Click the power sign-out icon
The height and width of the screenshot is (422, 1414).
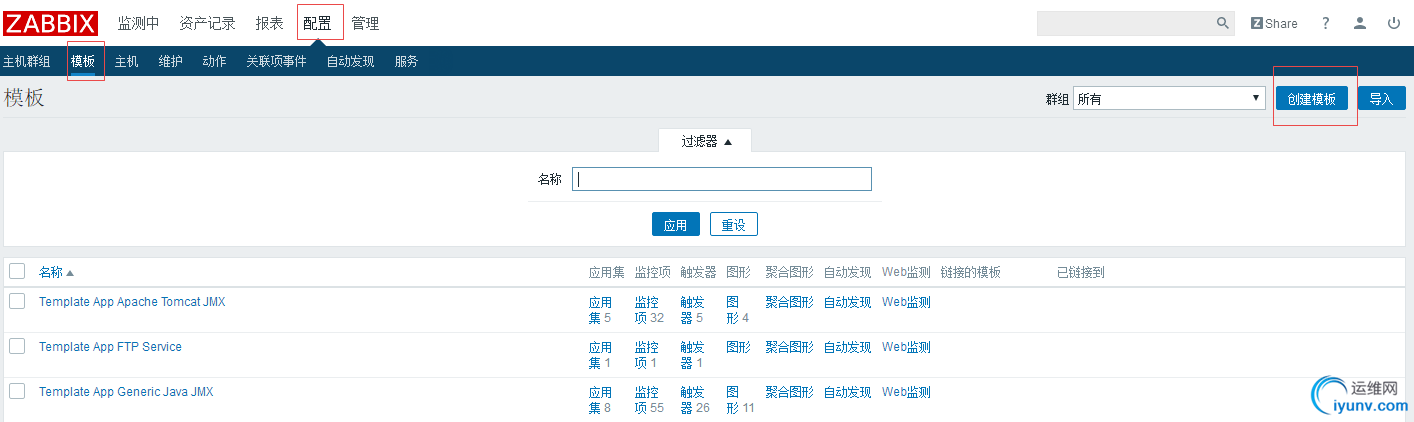pyautogui.click(x=1394, y=23)
